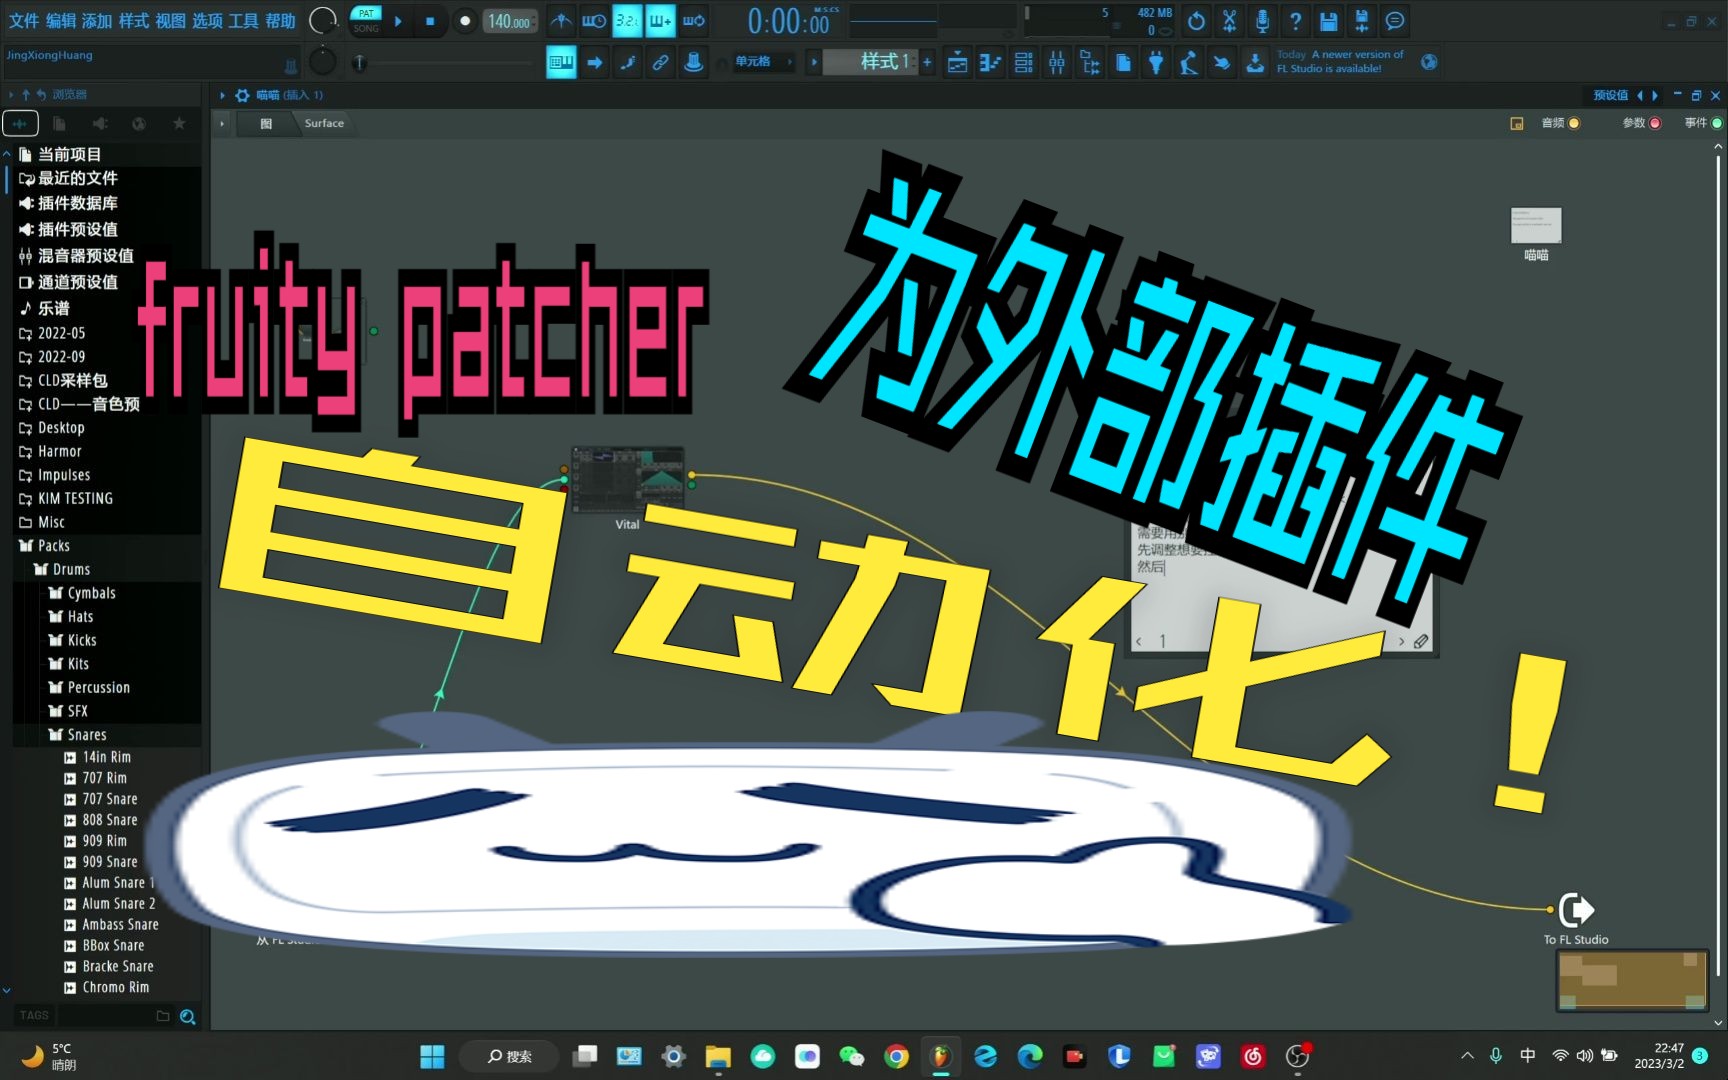Toggle the overdub/blend recording button

coord(660,21)
